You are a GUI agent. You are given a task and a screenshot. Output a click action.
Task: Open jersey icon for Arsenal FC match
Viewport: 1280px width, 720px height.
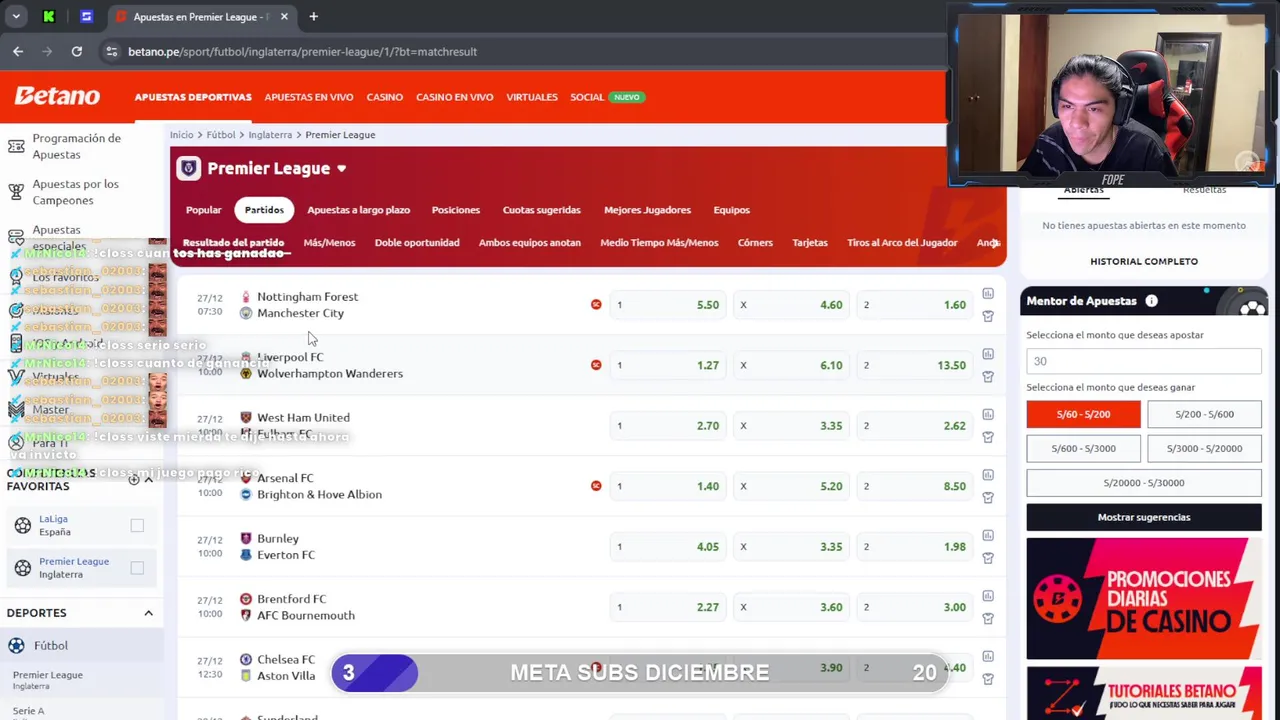988,498
